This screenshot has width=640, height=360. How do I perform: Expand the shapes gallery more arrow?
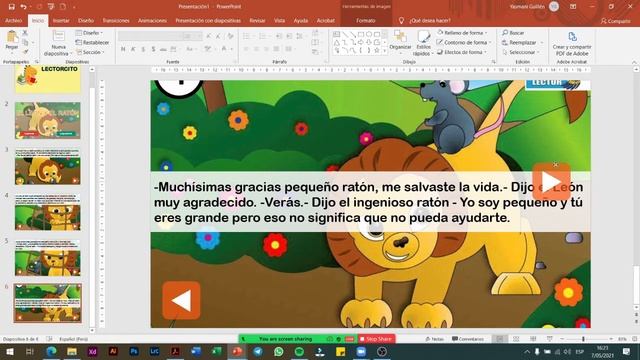384,51
